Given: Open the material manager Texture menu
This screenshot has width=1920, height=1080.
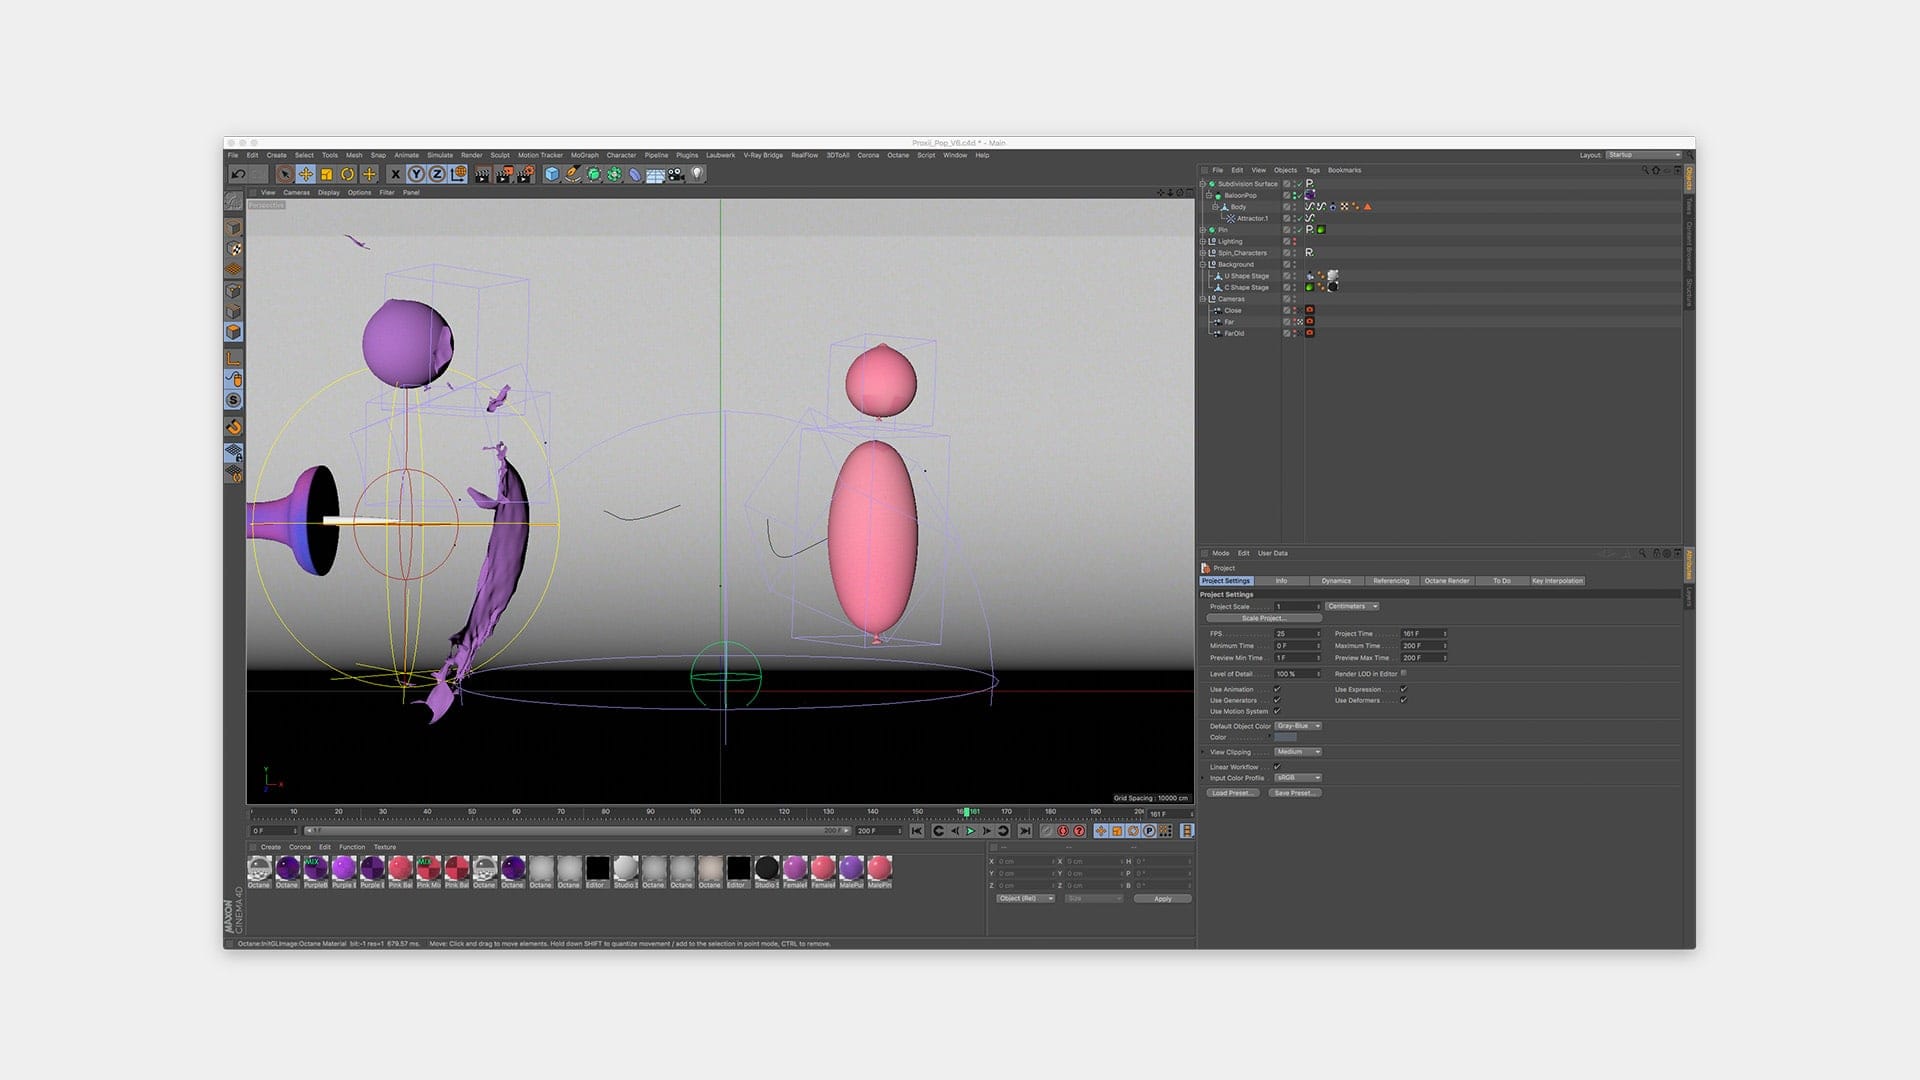Looking at the screenshot, I should 385,847.
